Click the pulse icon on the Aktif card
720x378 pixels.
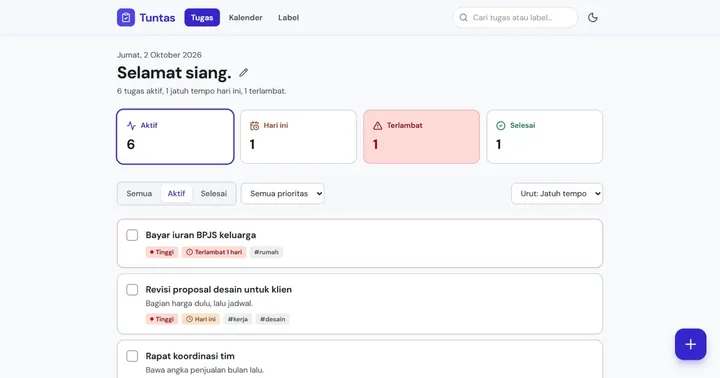pyautogui.click(x=131, y=125)
